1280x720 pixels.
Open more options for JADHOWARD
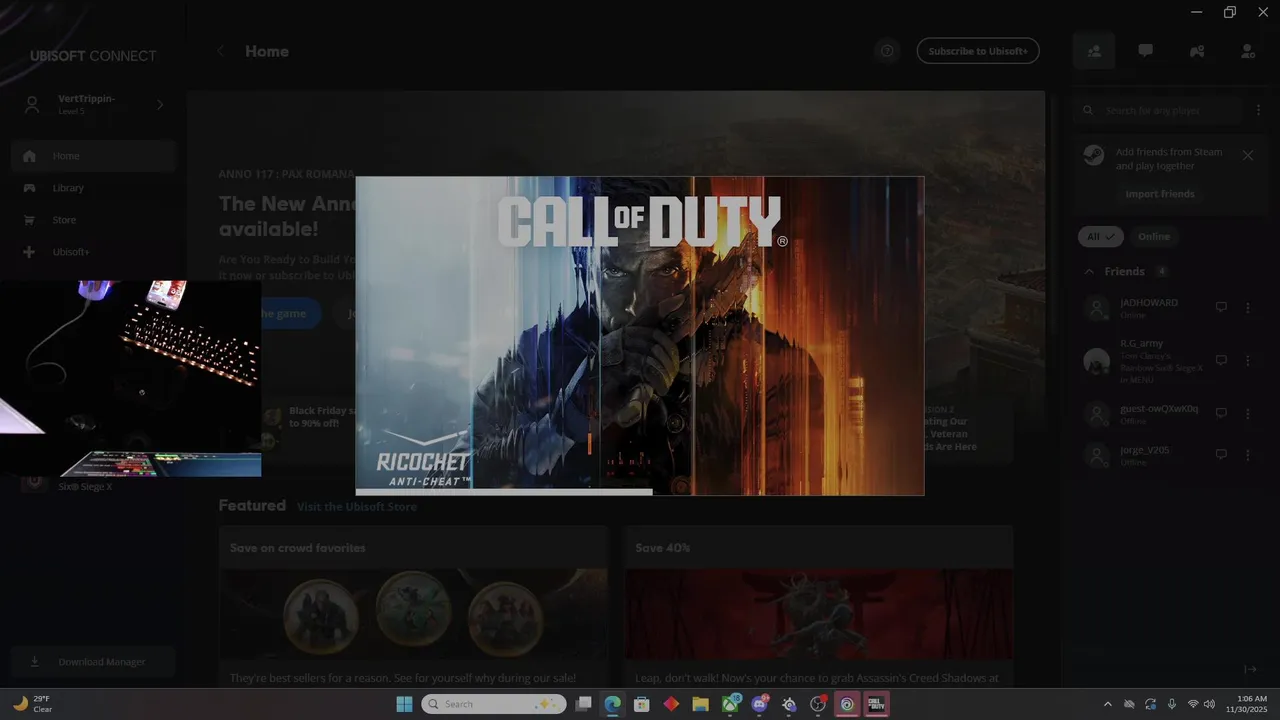(x=1247, y=308)
